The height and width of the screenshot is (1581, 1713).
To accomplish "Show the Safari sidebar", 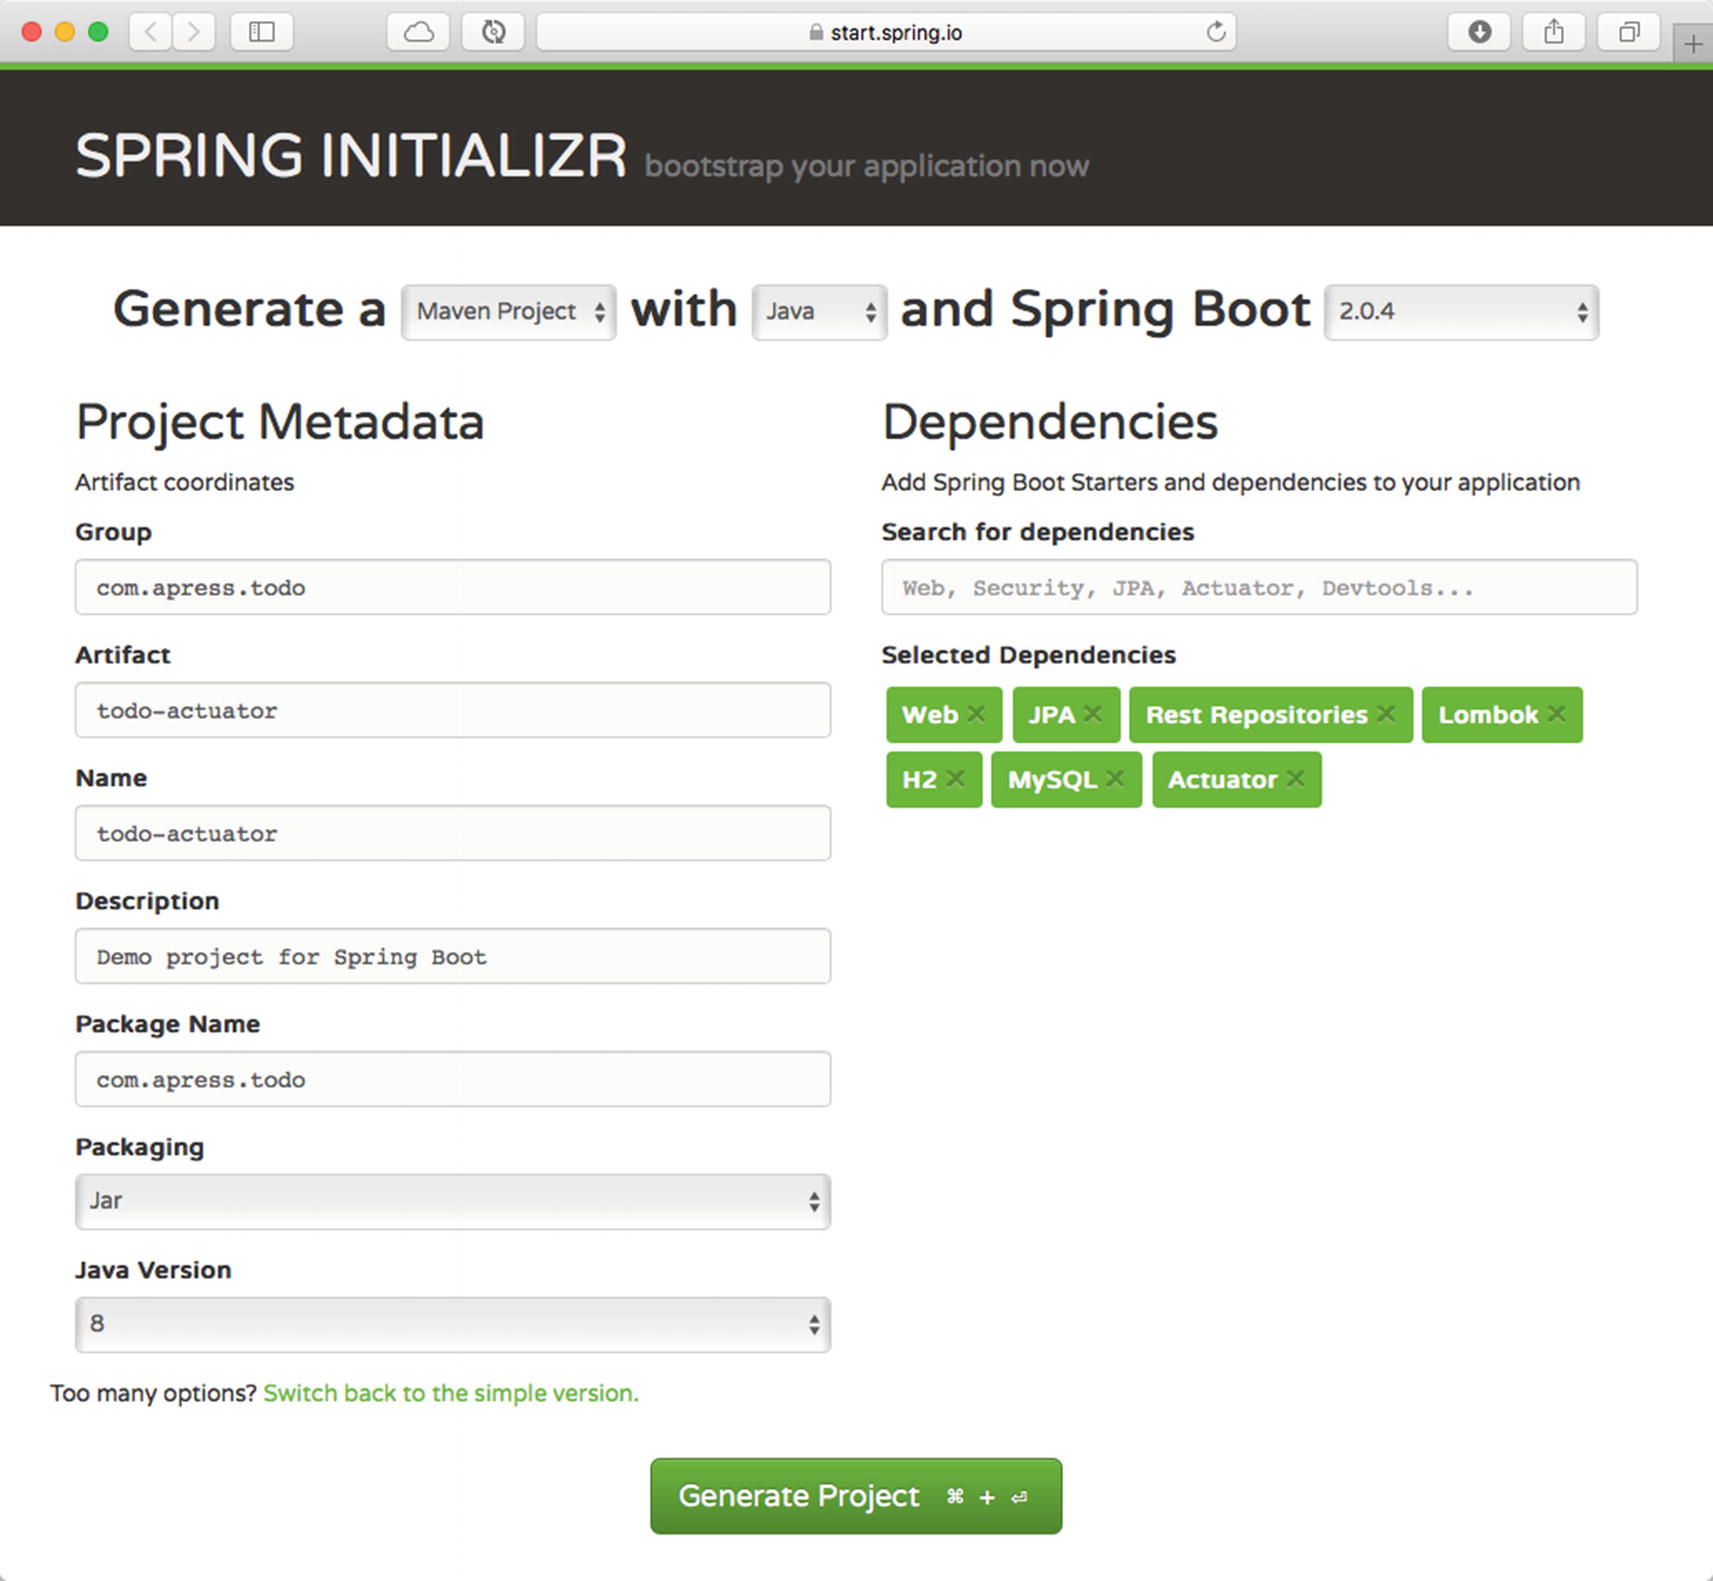I will point(262,32).
